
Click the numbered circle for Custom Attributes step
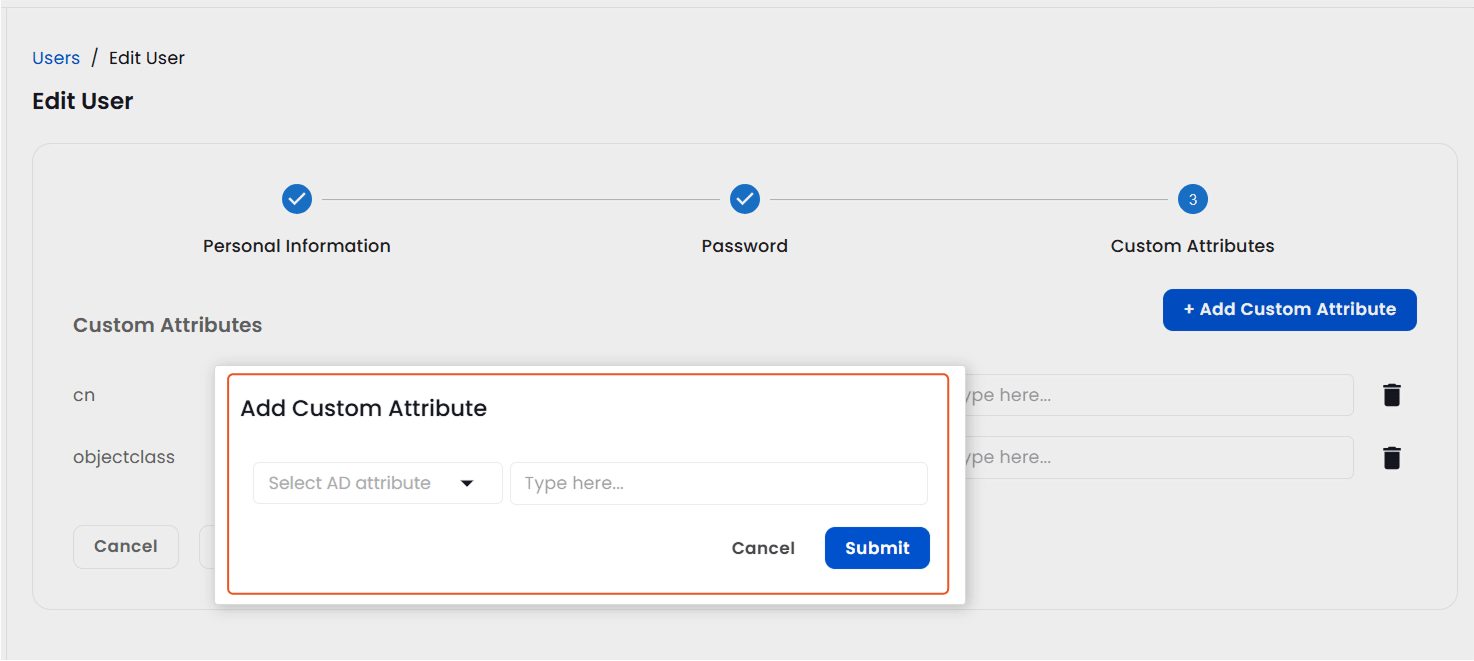pyautogui.click(x=1192, y=199)
